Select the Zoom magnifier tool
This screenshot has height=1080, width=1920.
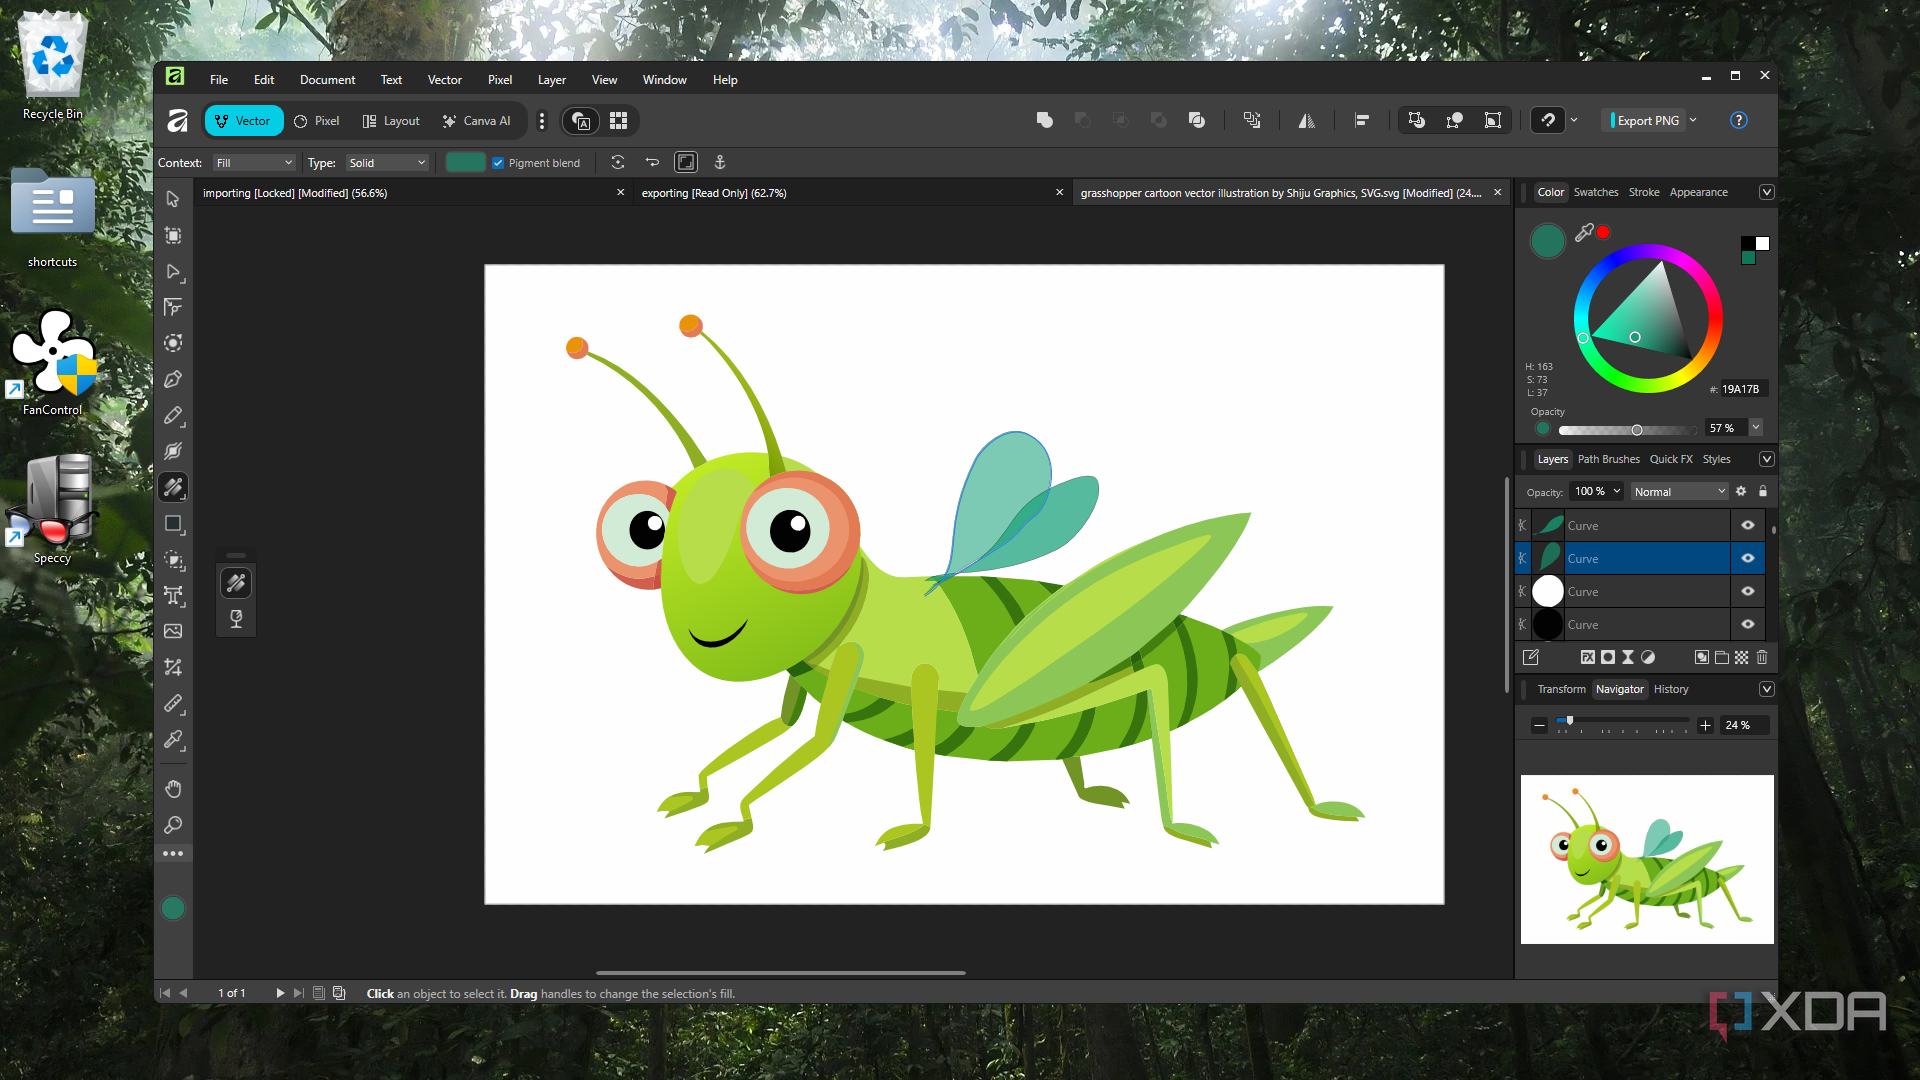[x=173, y=825]
